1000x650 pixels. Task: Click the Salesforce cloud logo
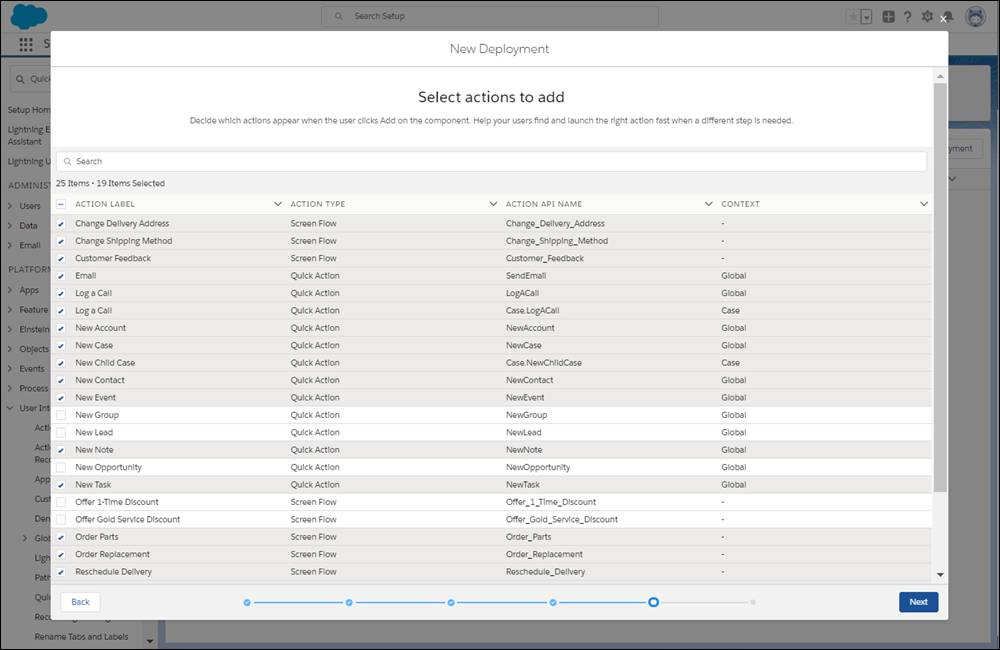29,16
